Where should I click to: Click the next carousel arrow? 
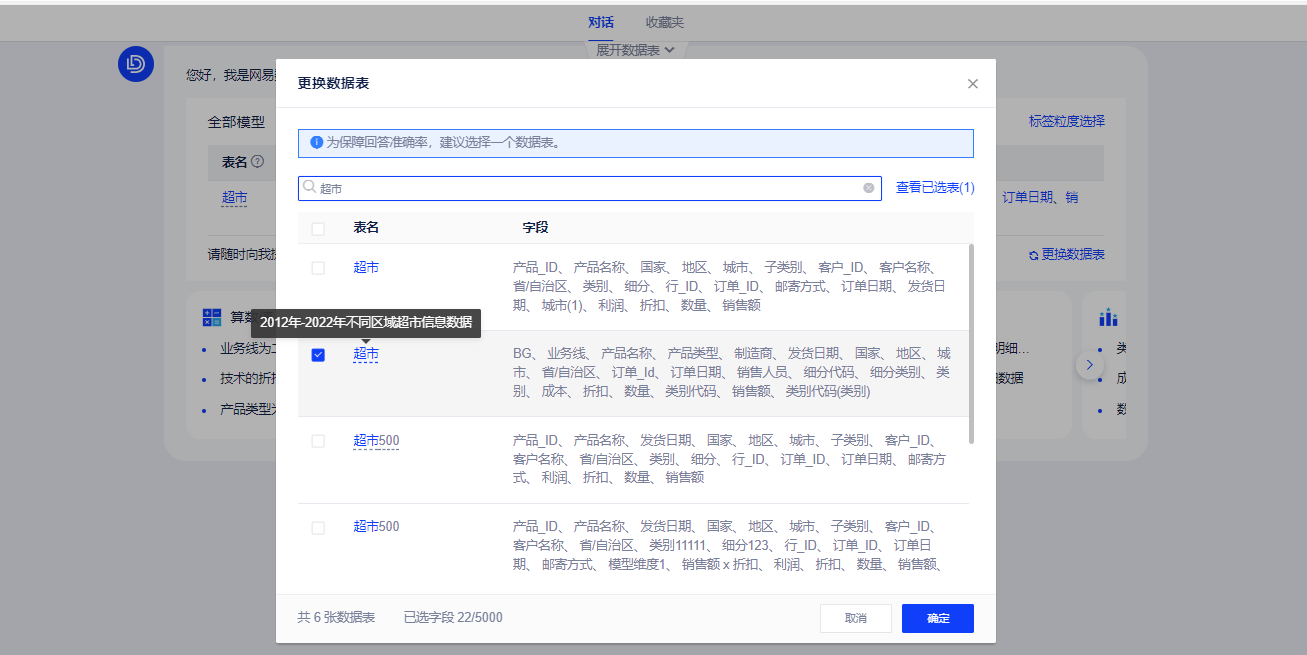[1089, 365]
